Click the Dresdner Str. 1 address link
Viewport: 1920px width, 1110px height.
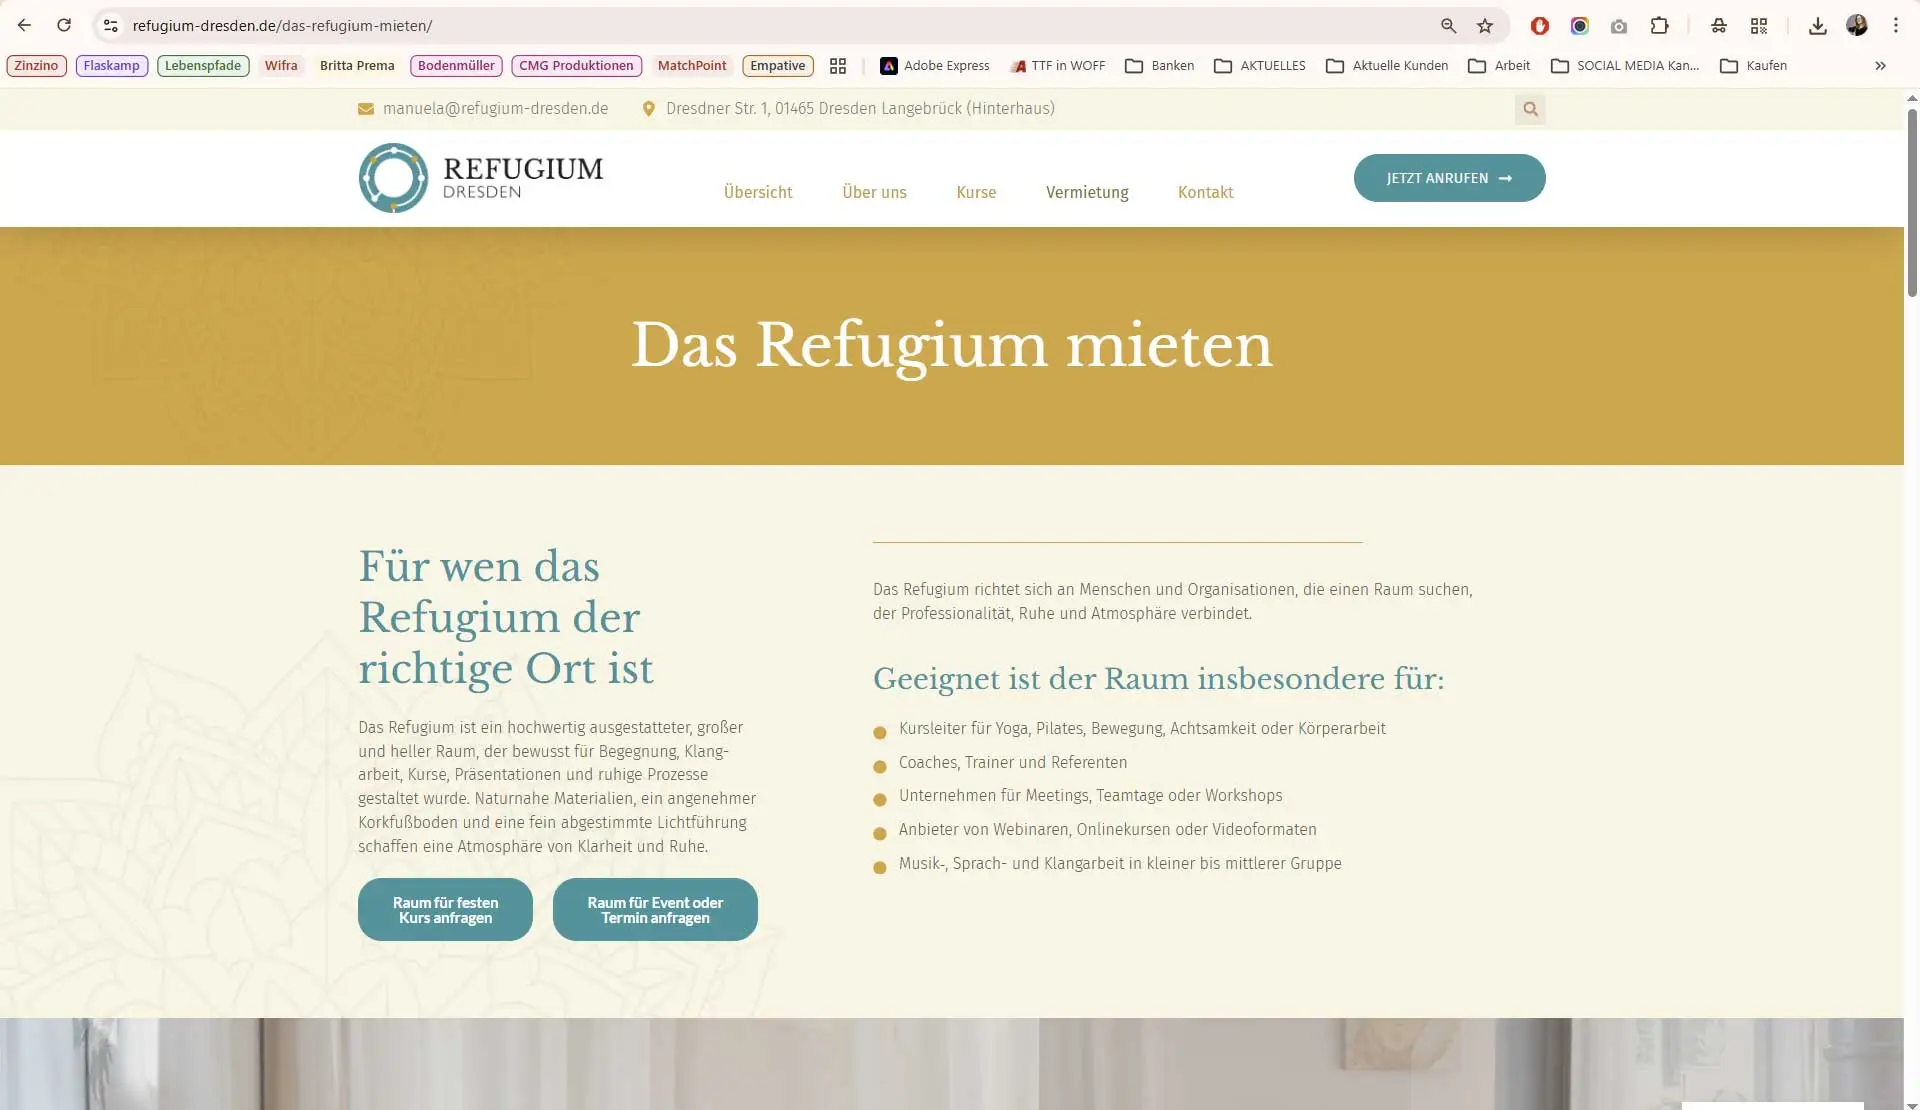(x=860, y=109)
